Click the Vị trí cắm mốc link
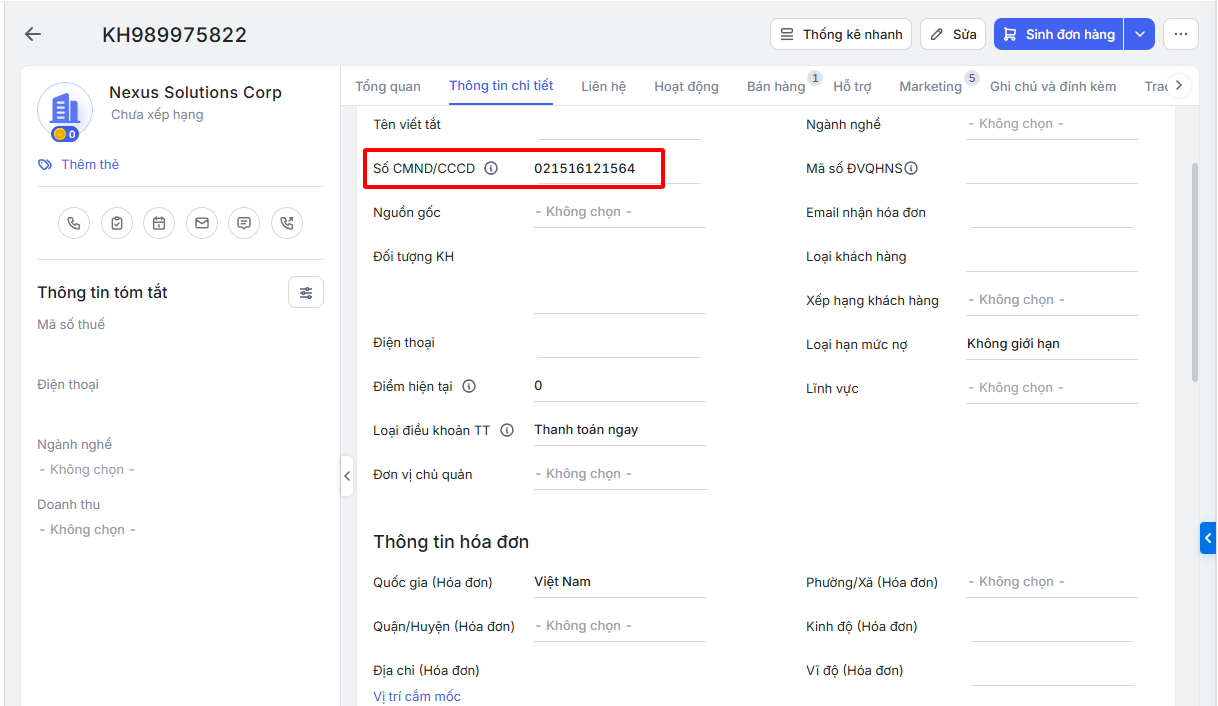This screenshot has height=706, width=1218. (x=417, y=696)
